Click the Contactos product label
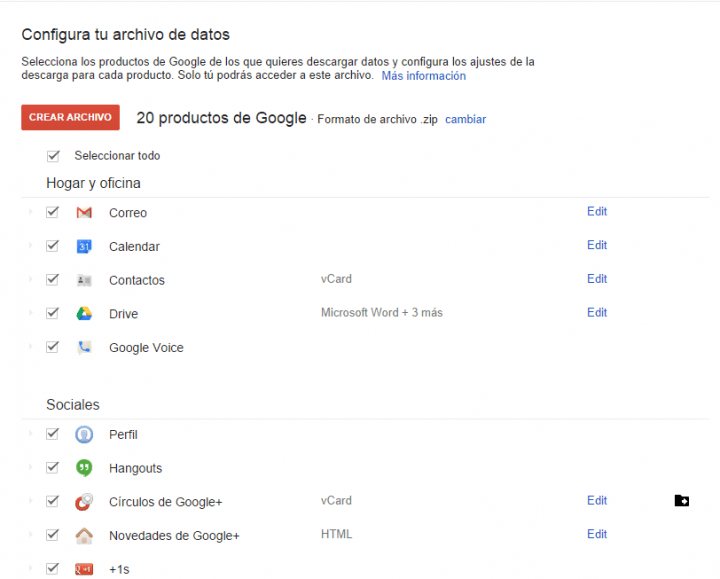This screenshot has height=579, width=720. pos(137,280)
